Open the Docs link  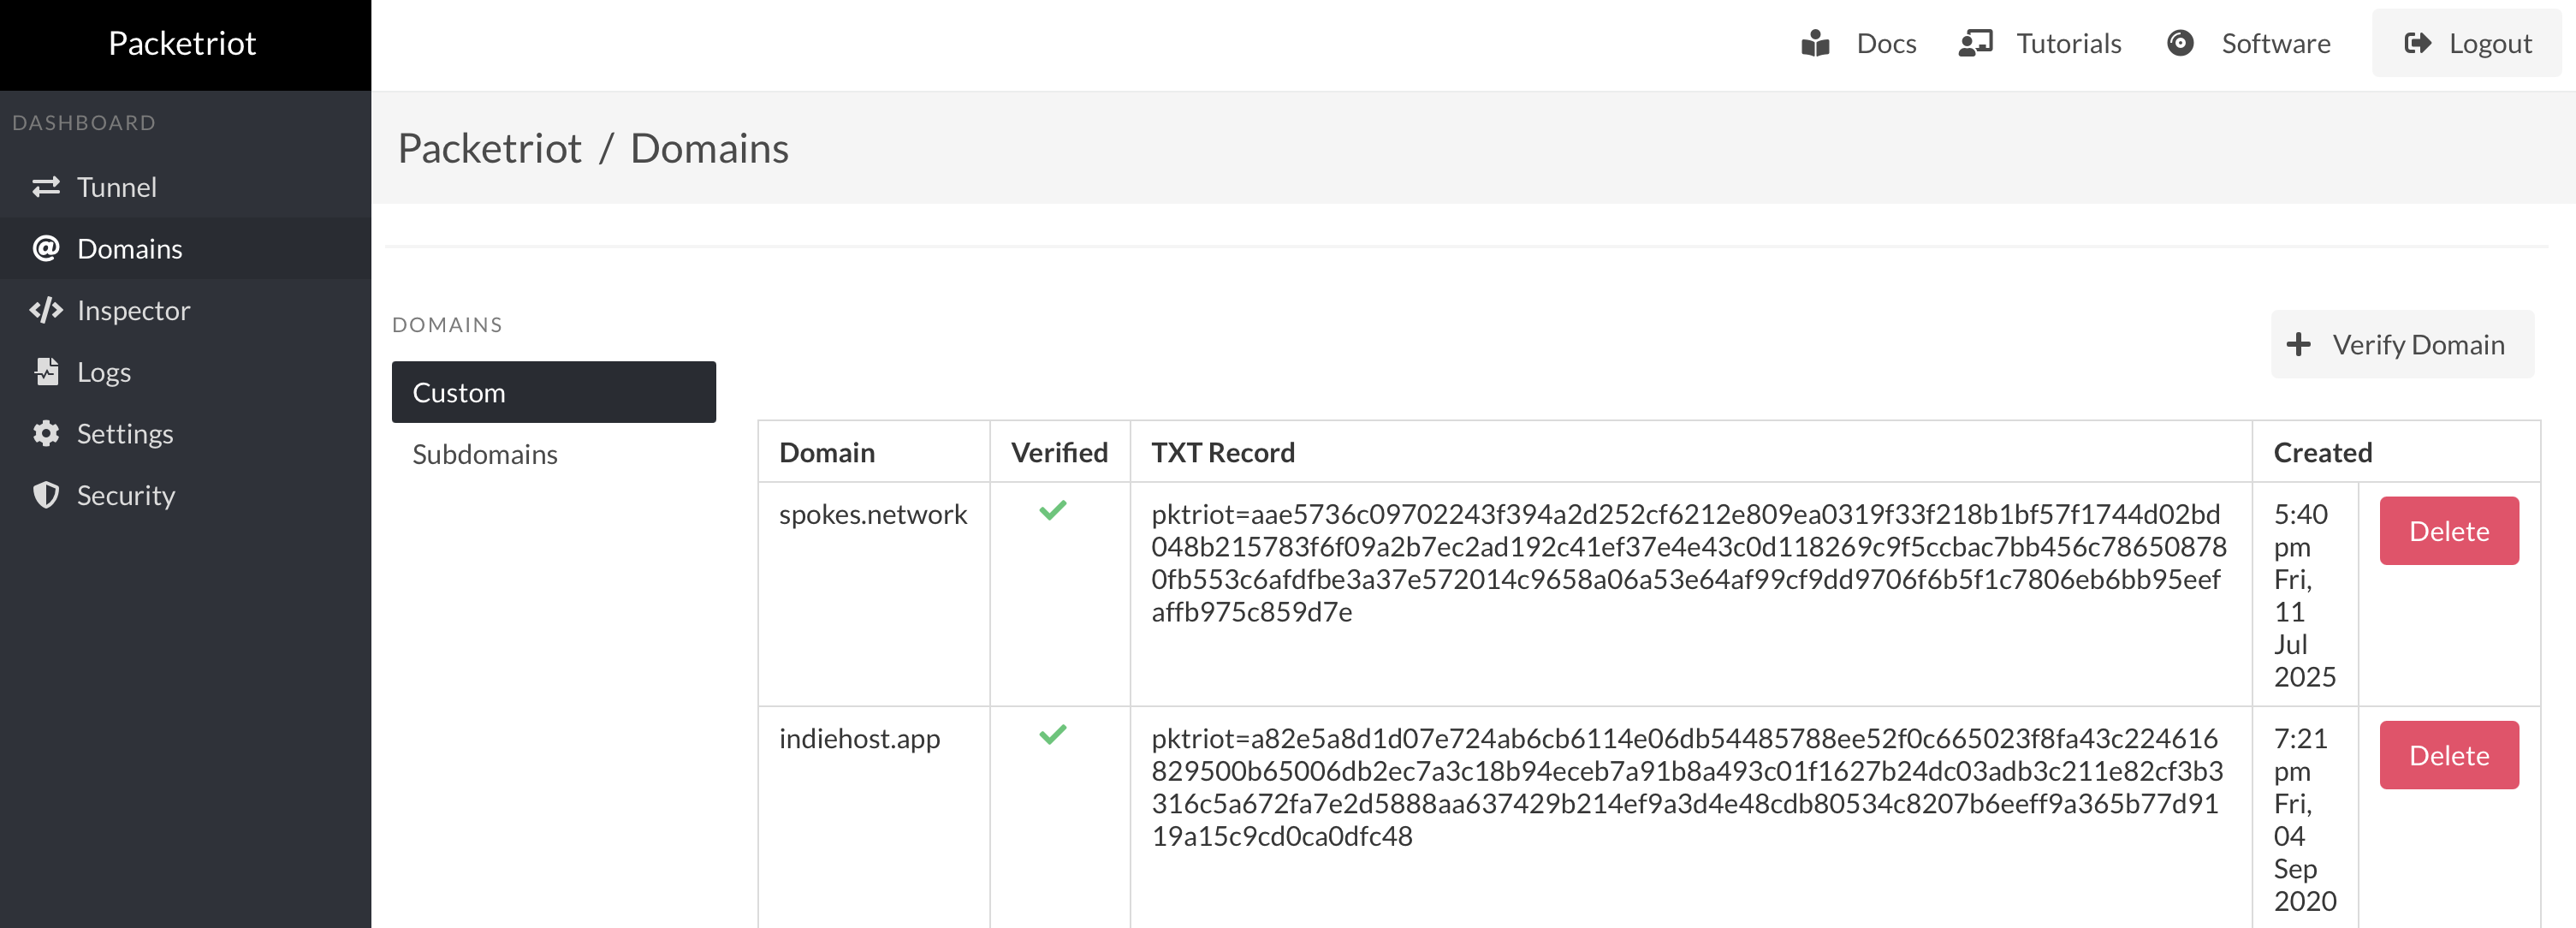1859,43
